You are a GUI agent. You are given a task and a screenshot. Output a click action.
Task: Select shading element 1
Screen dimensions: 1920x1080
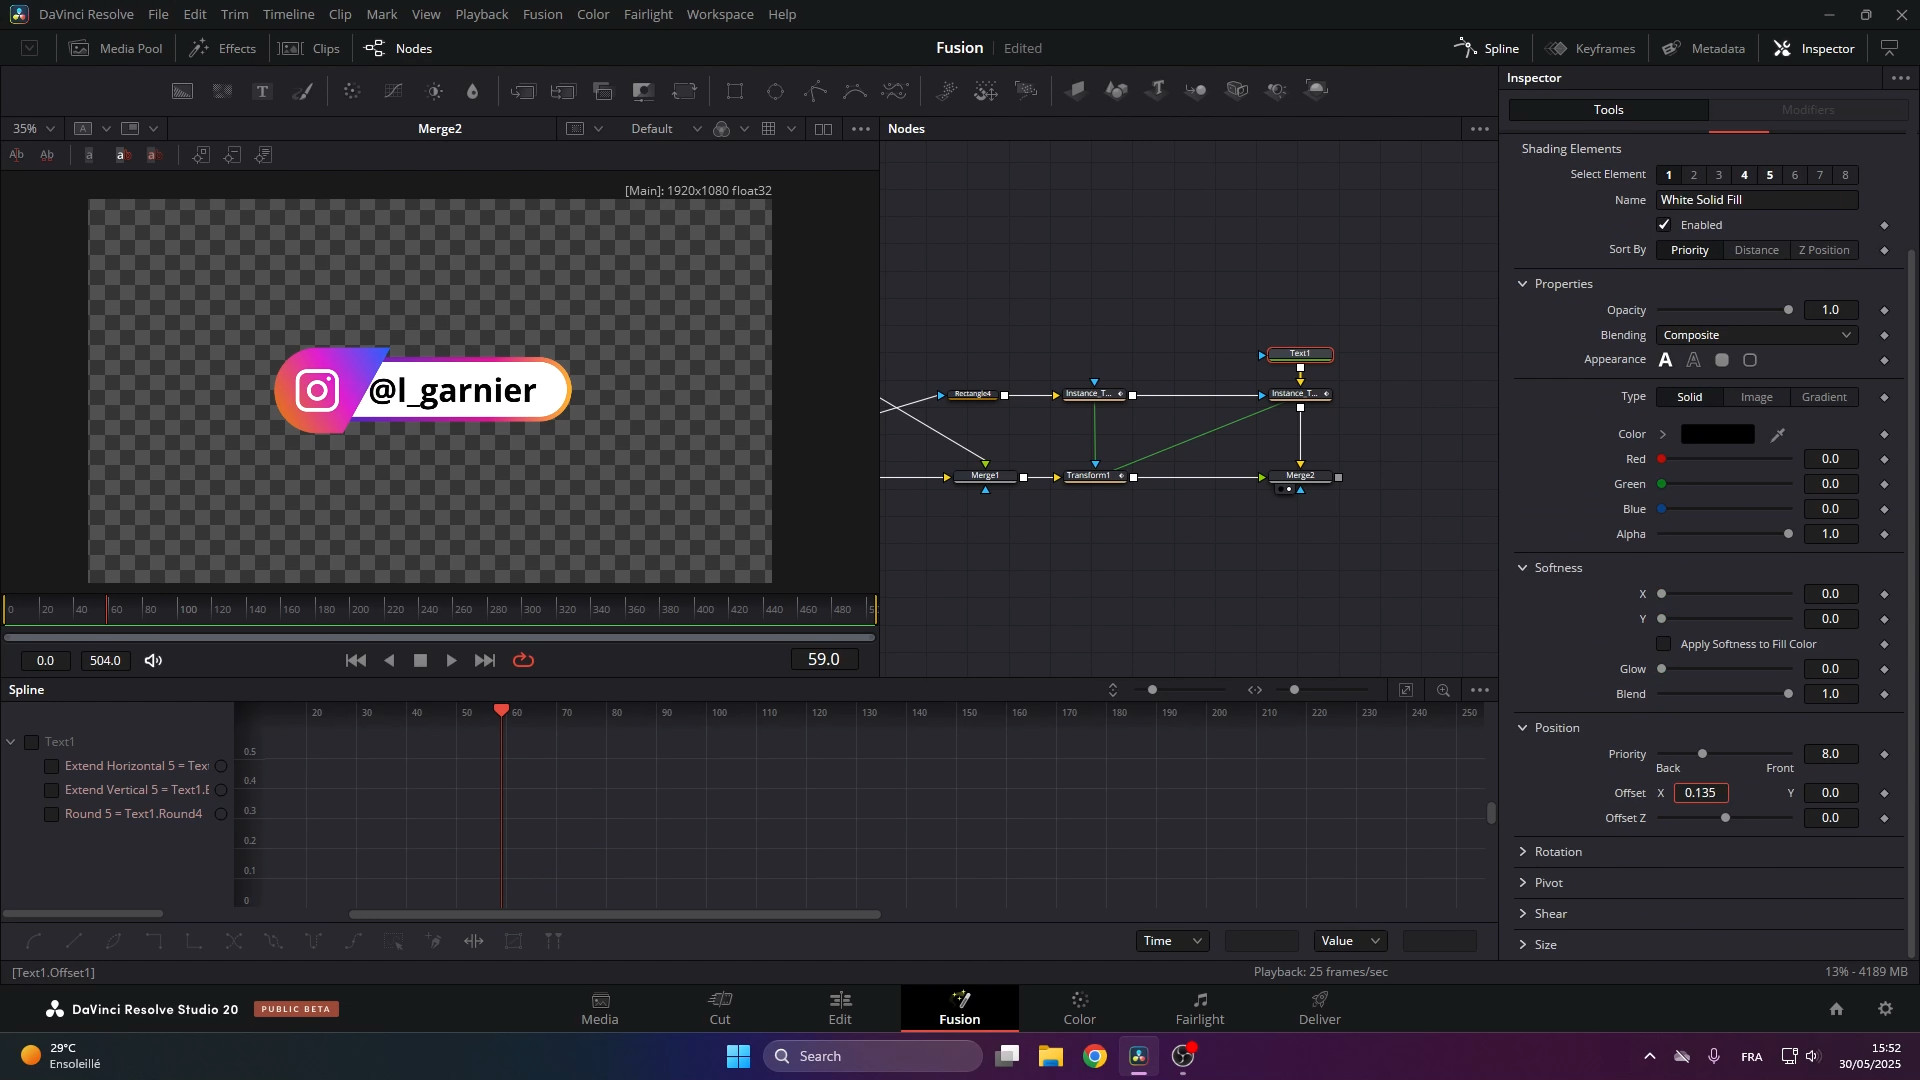[1669, 175]
